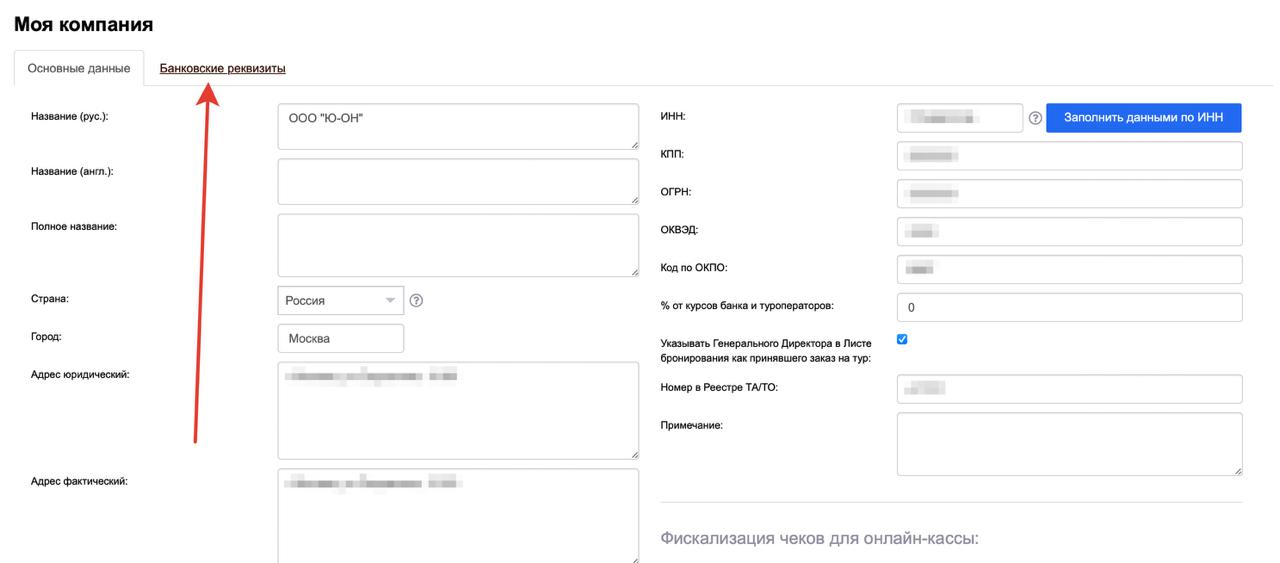Click the ОКВЭД input field
The width and height of the screenshot is (1280, 563).
click(1069, 231)
